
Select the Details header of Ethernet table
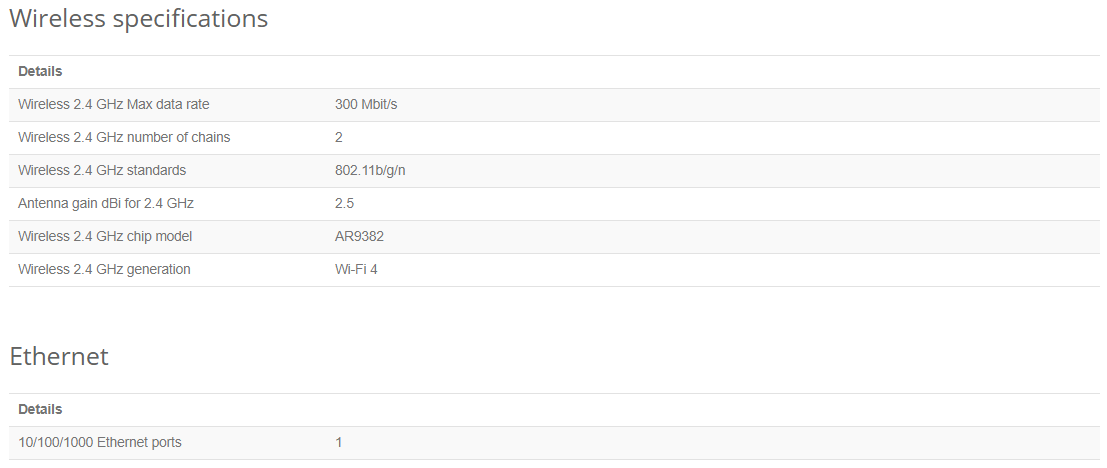click(40, 409)
